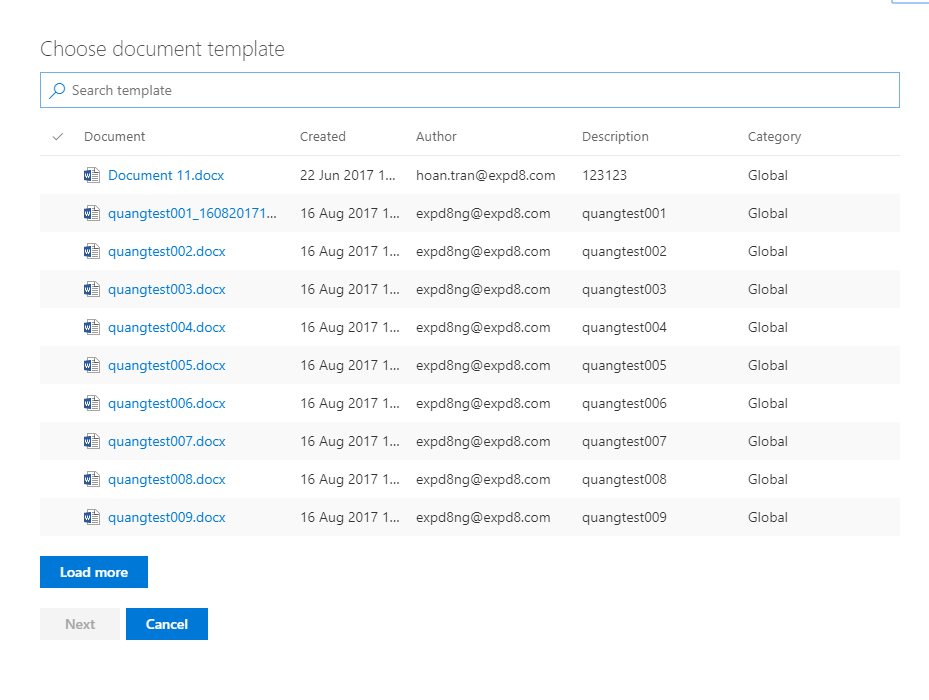Click the Word icon next to quangtest008.docx
This screenshot has width=929, height=700.
[x=92, y=479]
